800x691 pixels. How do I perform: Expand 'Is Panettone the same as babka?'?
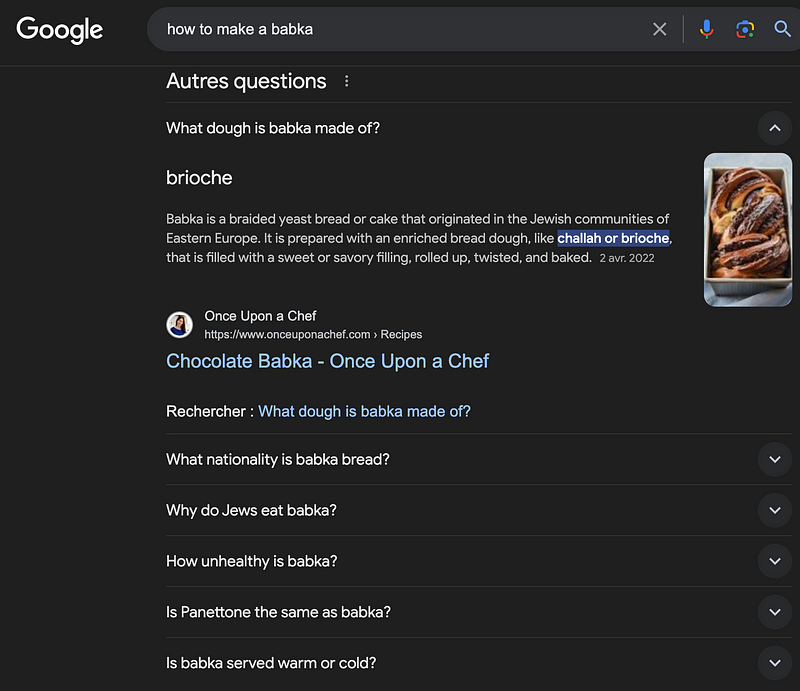(x=774, y=612)
